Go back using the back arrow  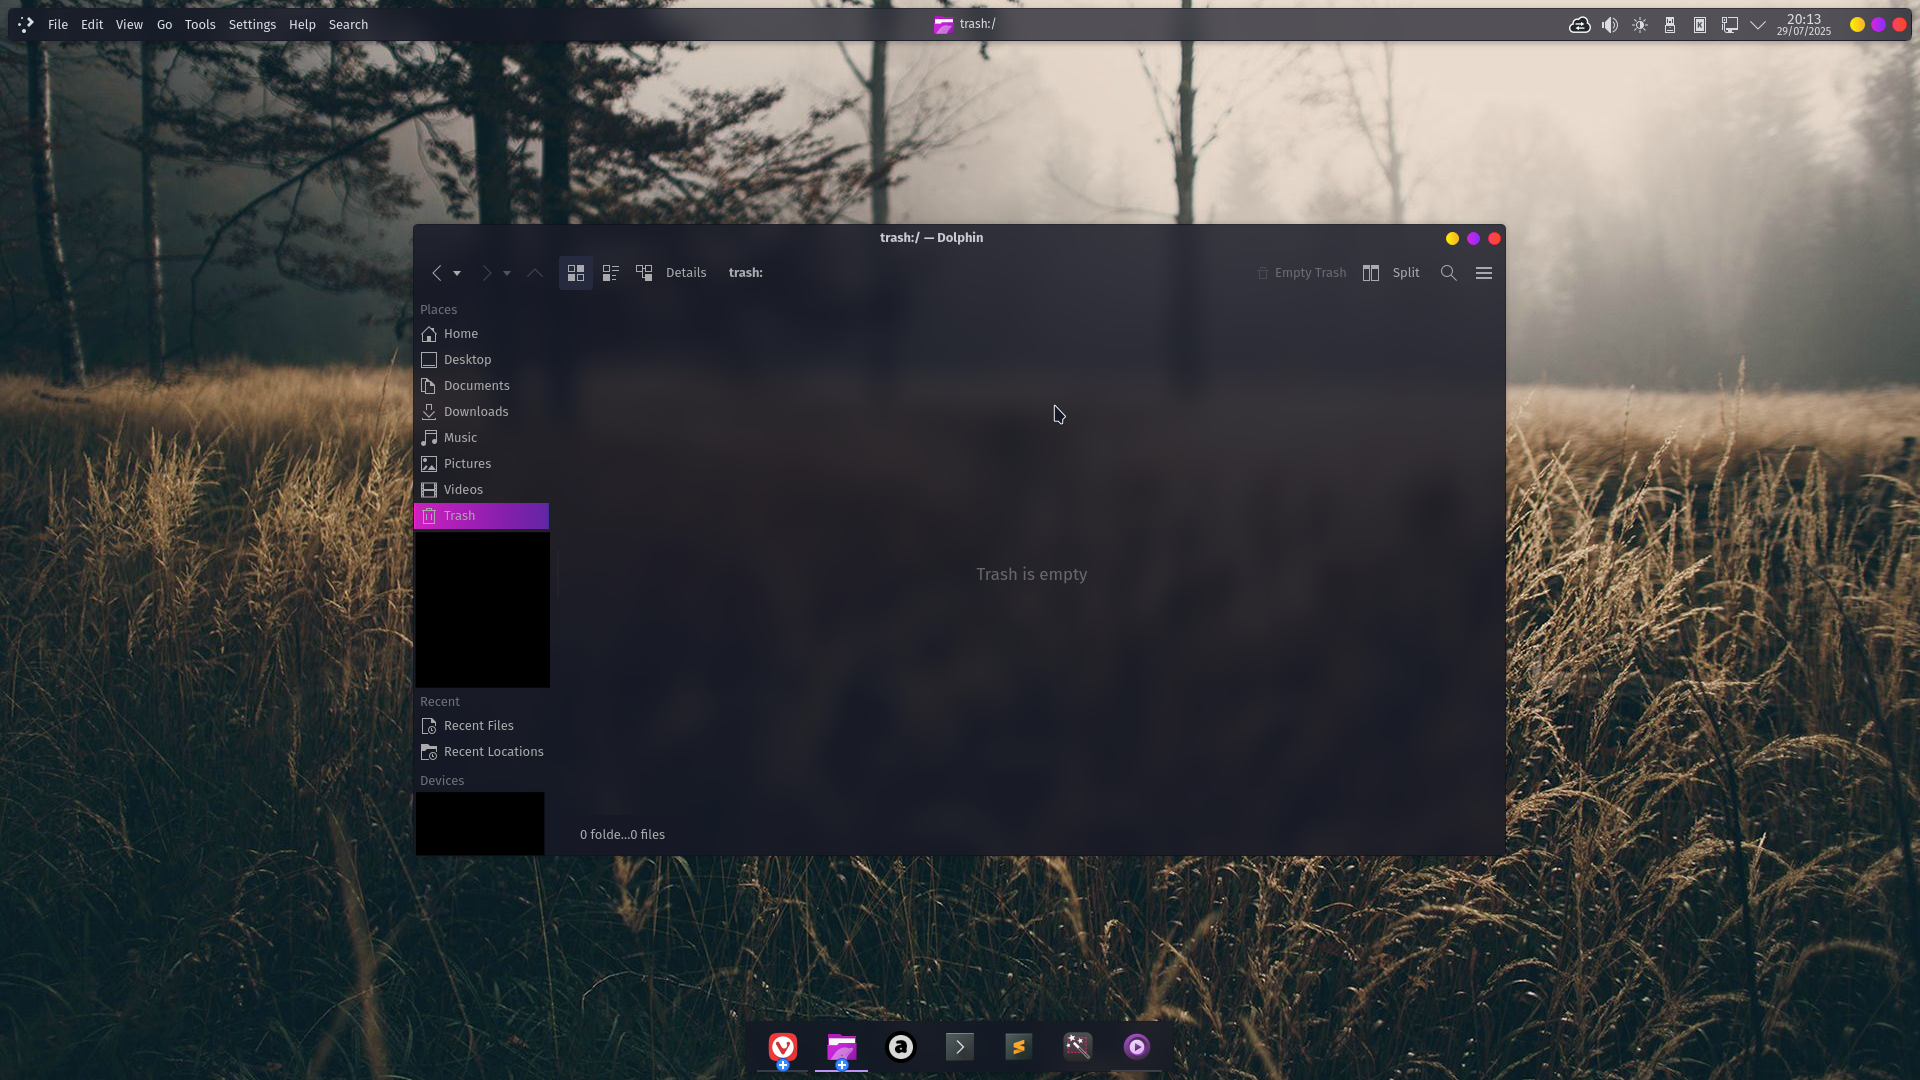click(x=437, y=273)
